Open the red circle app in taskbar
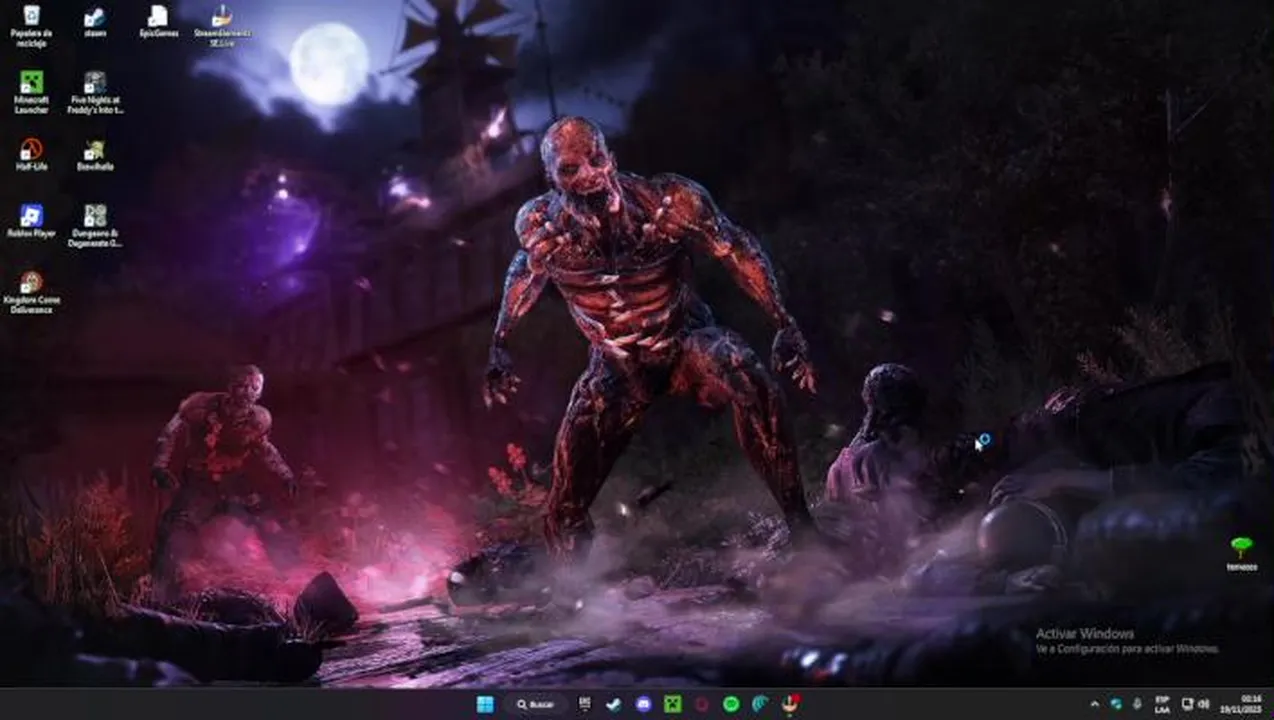The height and width of the screenshot is (720, 1274). [702, 704]
